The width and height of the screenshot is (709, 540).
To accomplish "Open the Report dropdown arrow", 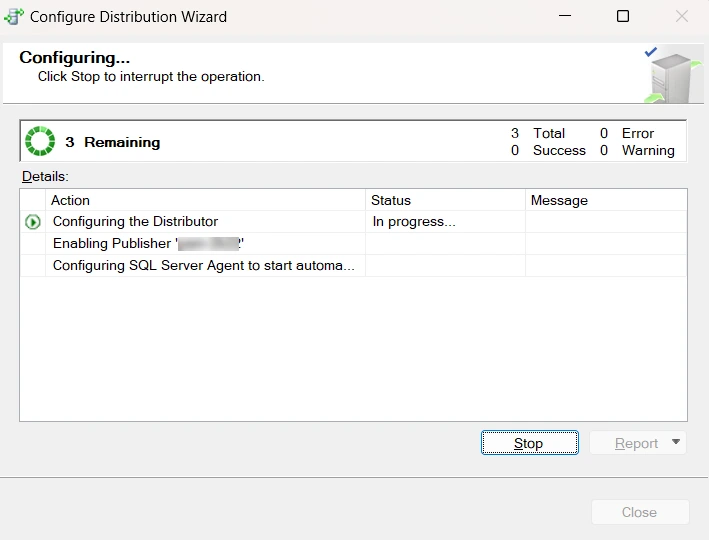I will click(x=676, y=442).
